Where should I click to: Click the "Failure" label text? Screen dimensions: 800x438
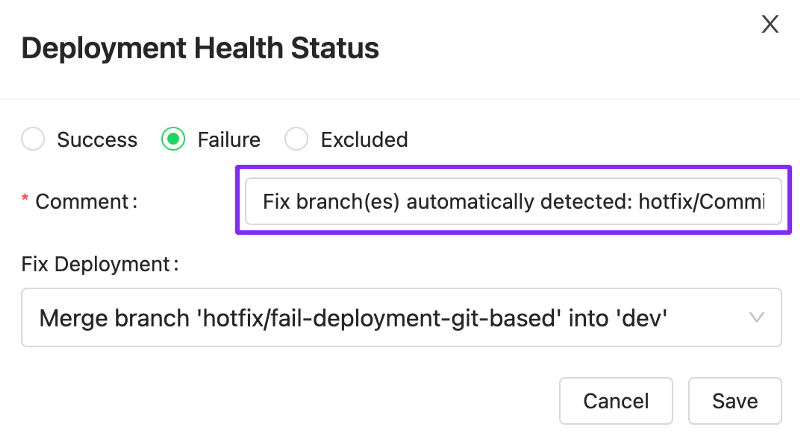[229, 140]
